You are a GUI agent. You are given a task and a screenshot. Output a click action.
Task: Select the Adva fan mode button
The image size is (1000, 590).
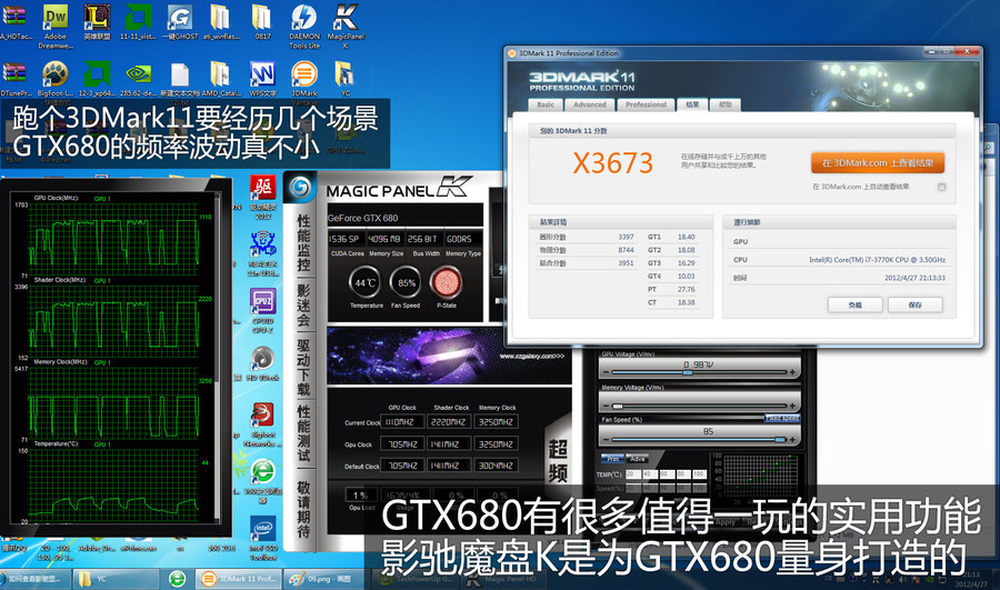pyautogui.click(x=637, y=459)
